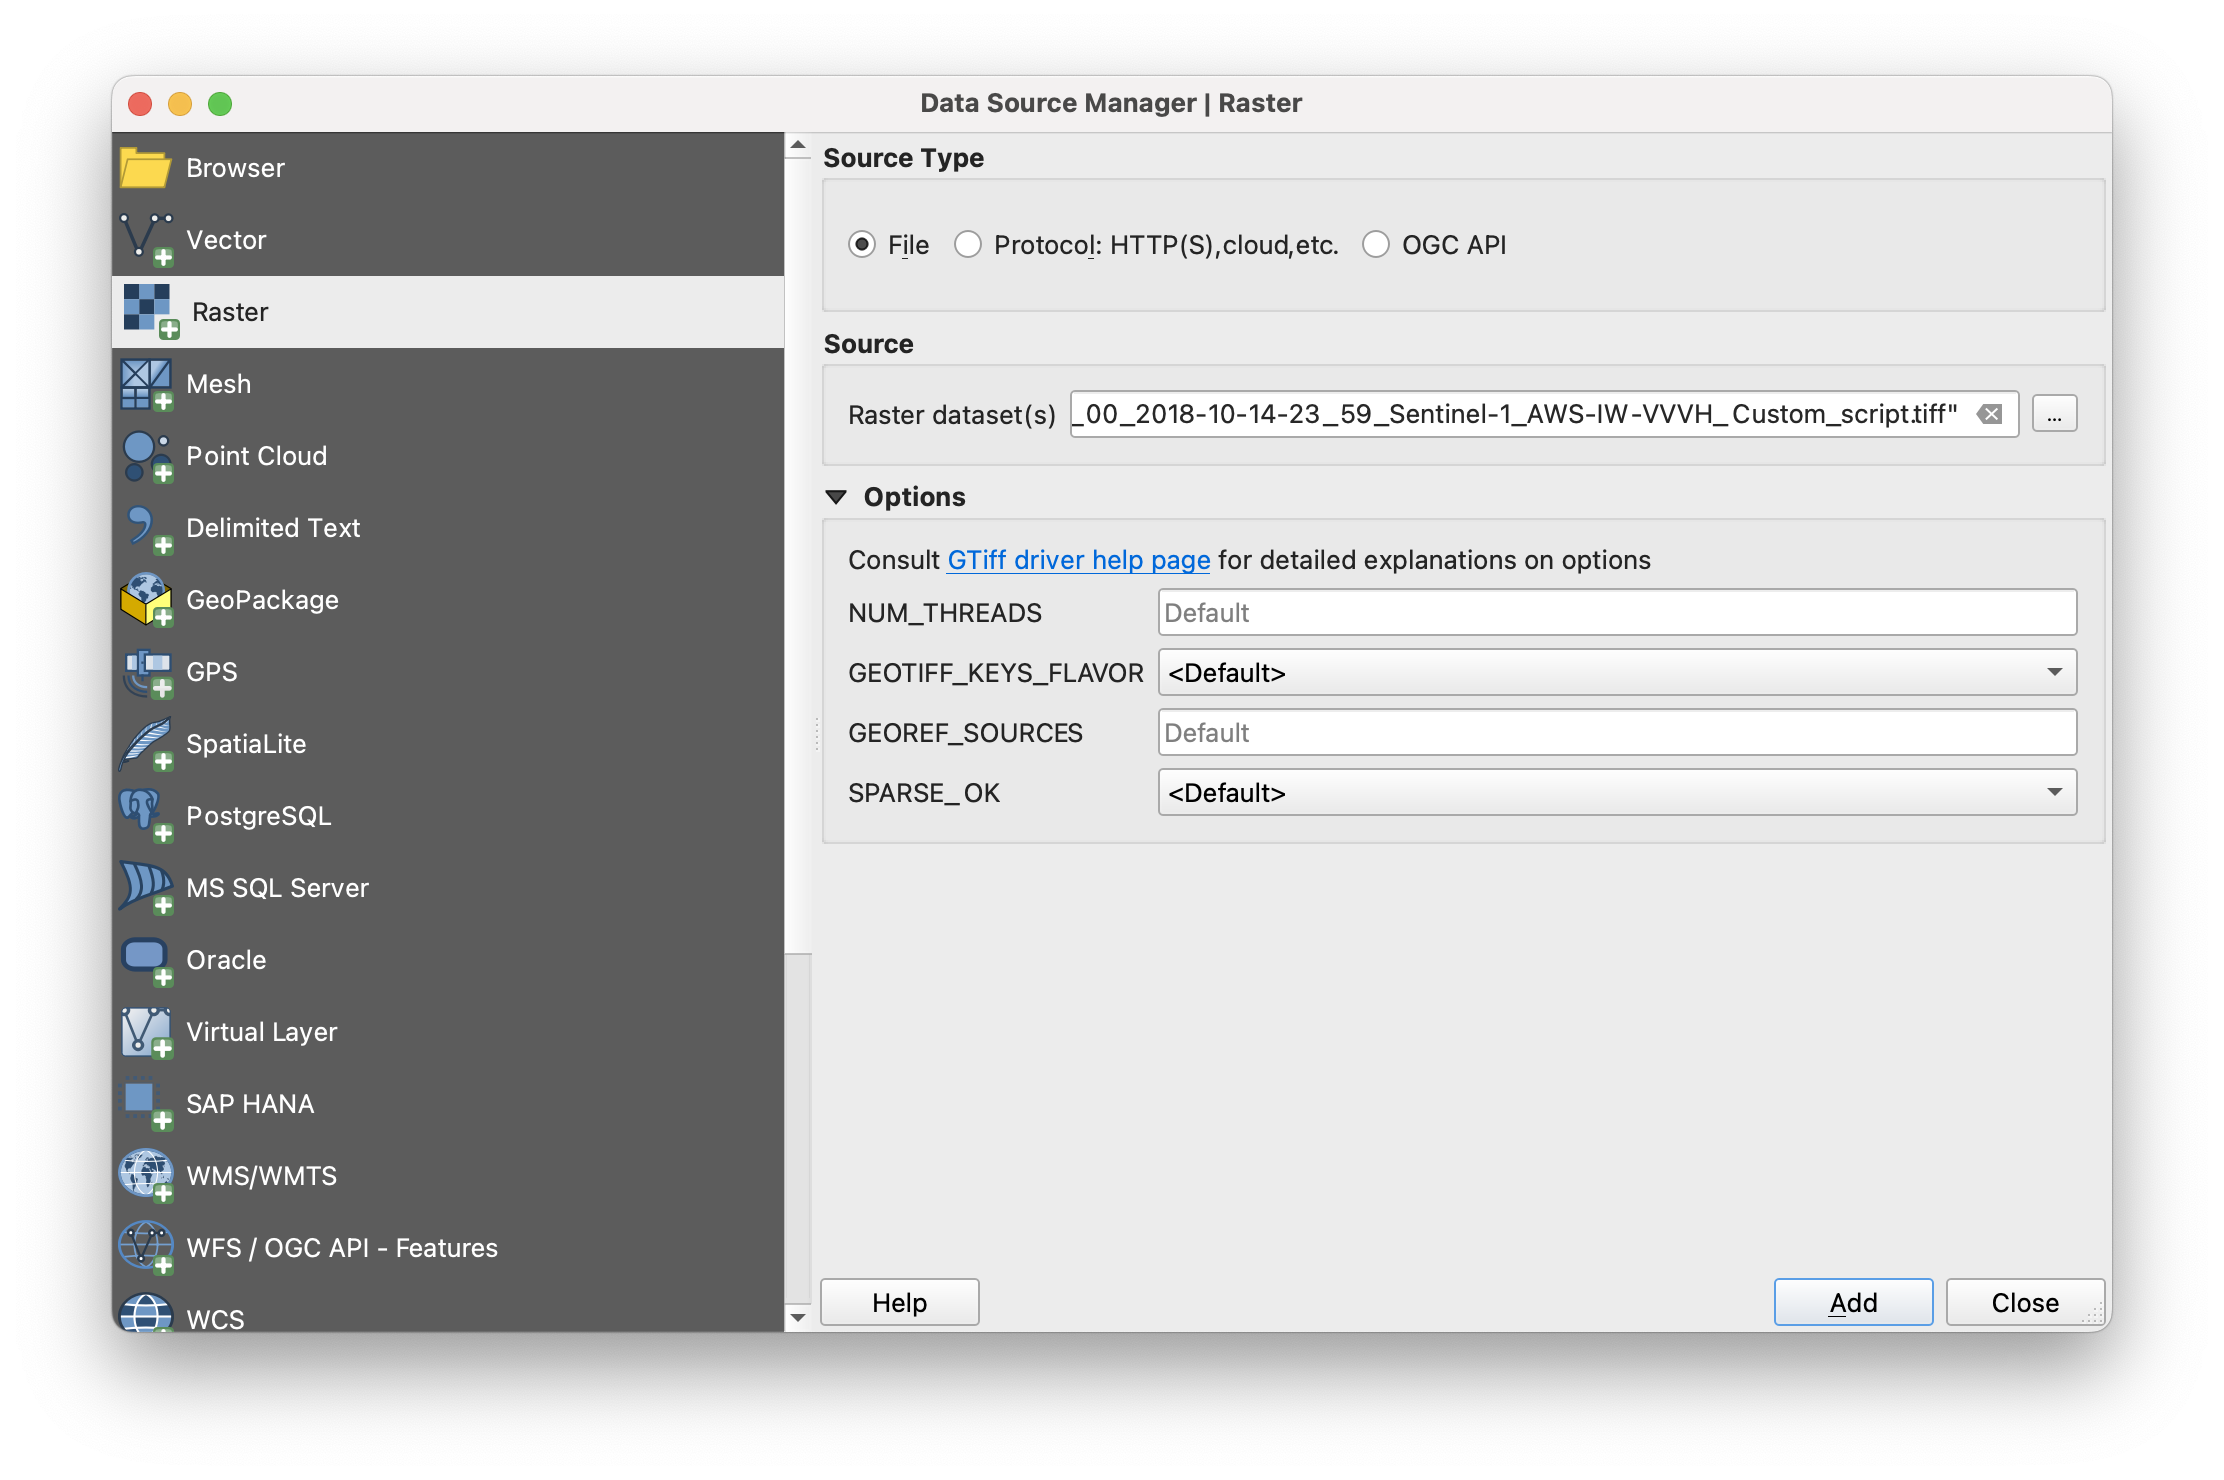Click the Vector layer icon
2224x1480 pixels.
146,240
